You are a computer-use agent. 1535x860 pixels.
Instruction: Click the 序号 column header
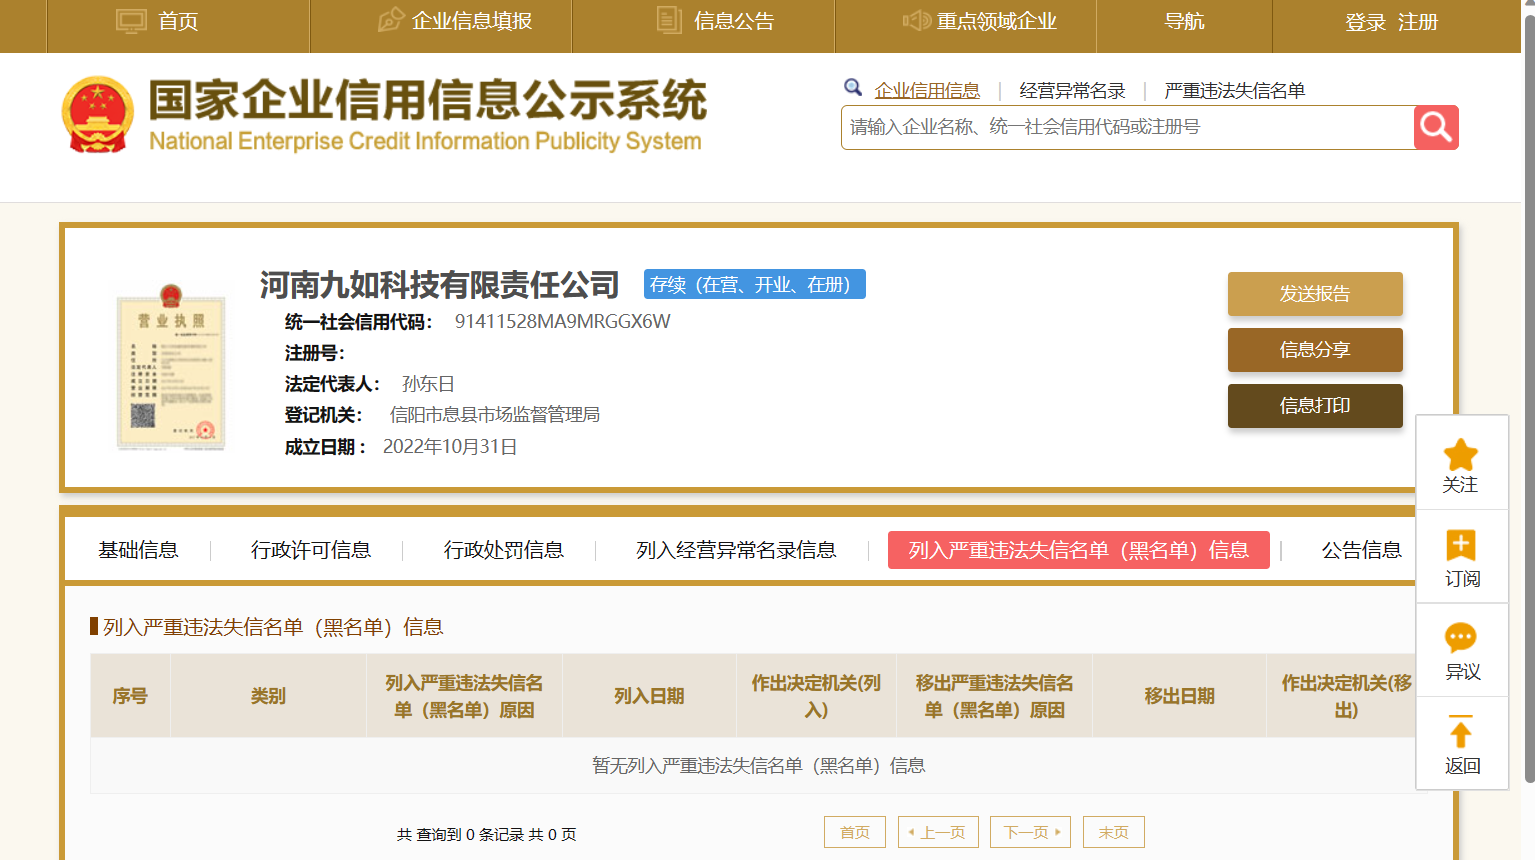point(130,696)
